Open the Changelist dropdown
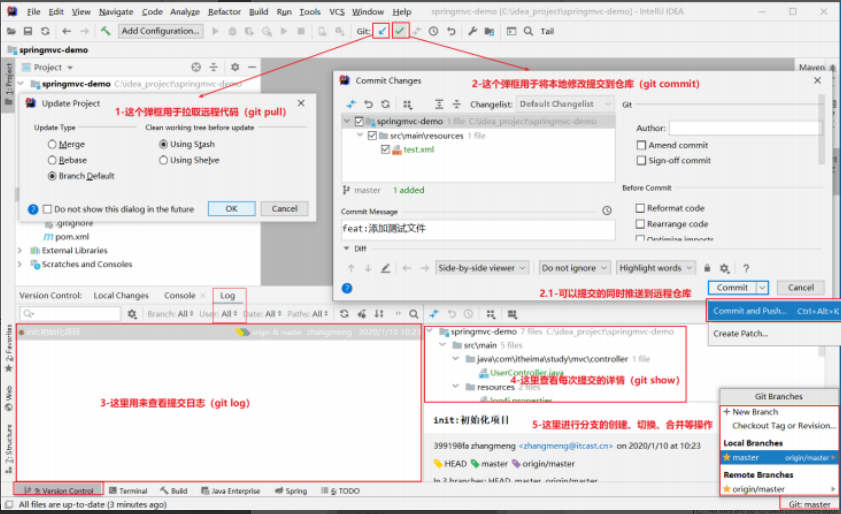This screenshot has width=841, height=514. point(565,104)
